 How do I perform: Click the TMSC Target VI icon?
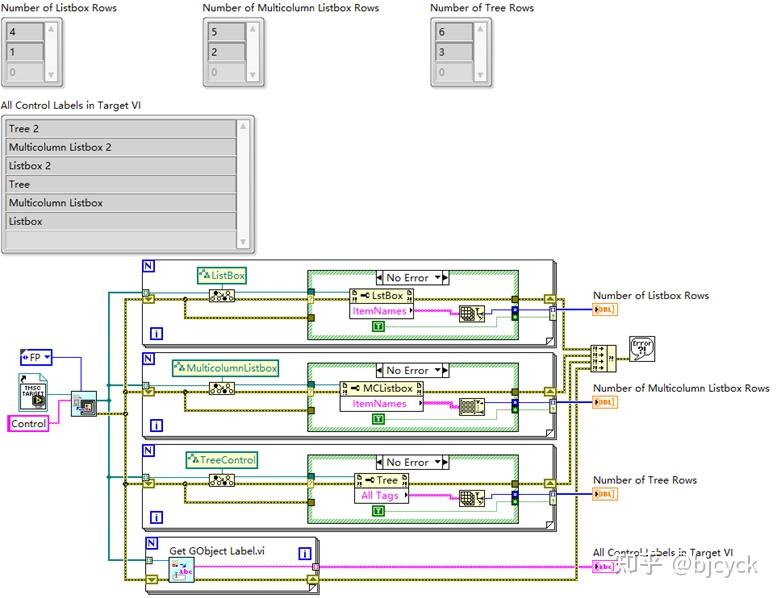pyautogui.click(x=33, y=392)
